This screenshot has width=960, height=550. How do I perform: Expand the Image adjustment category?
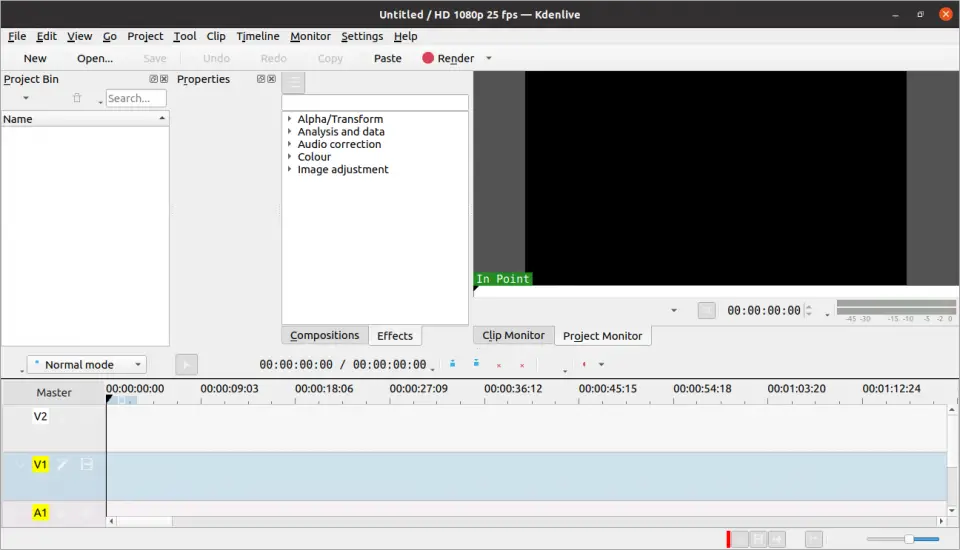pyautogui.click(x=290, y=169)
